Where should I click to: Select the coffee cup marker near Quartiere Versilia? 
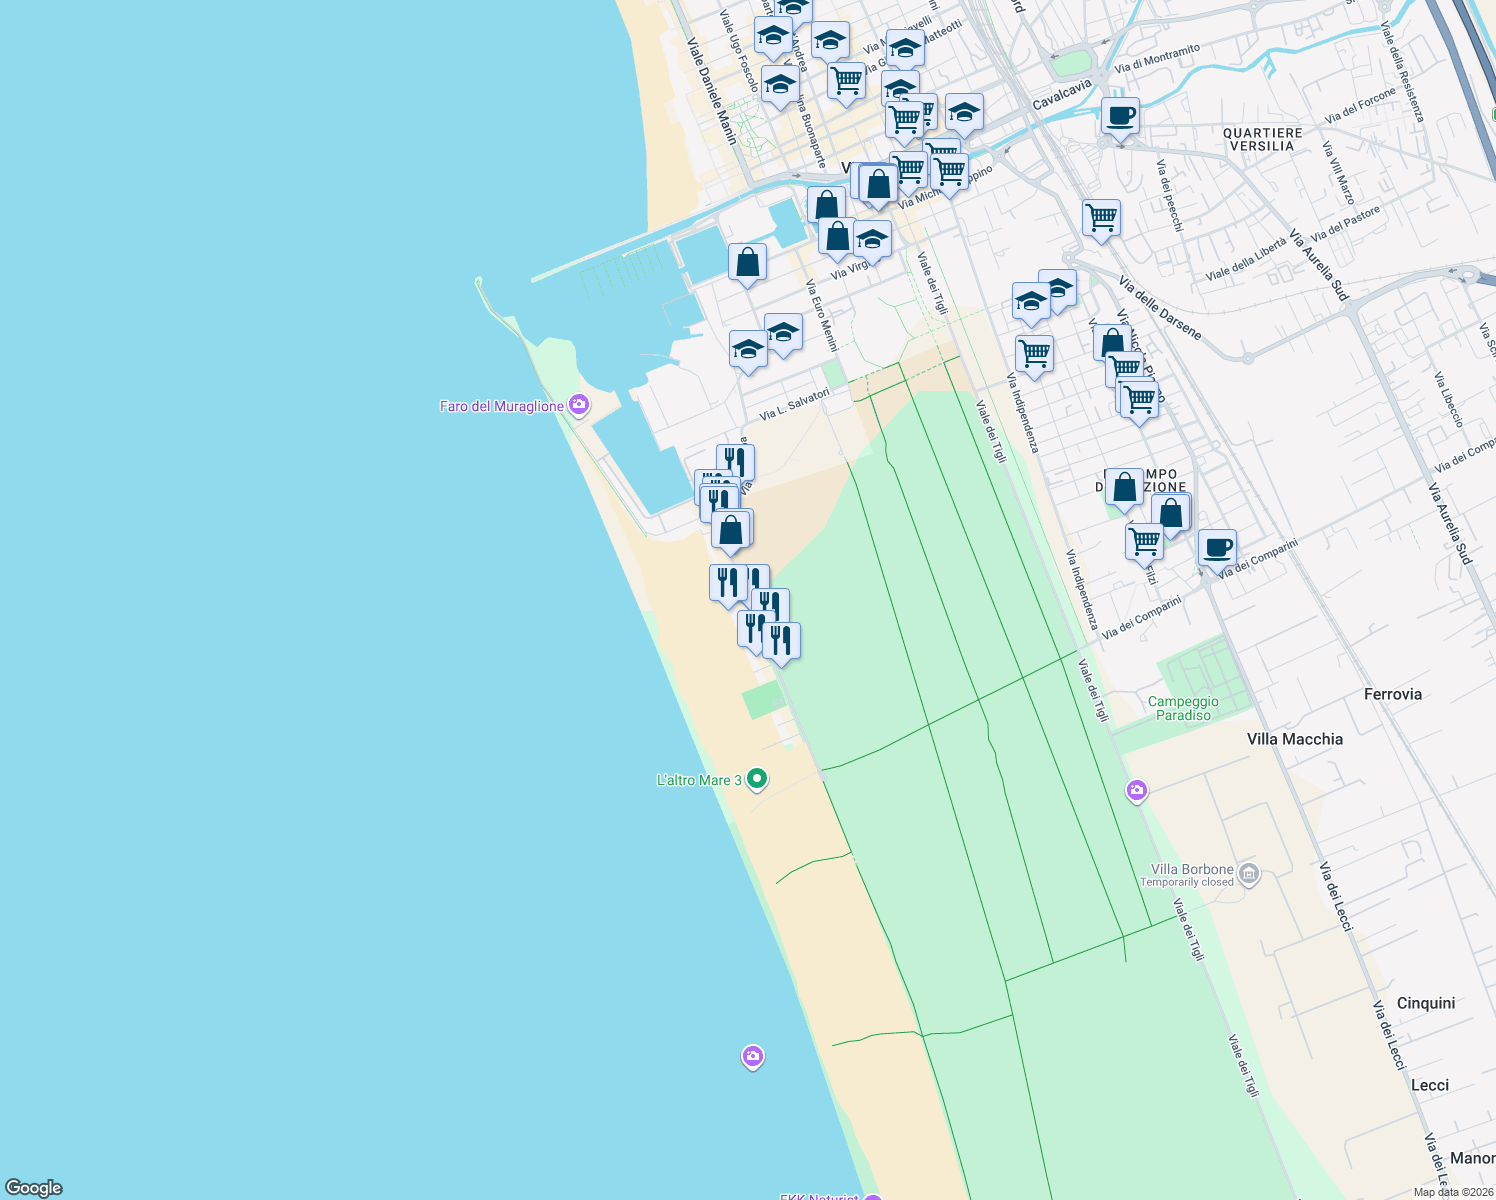click(1119, 118)
